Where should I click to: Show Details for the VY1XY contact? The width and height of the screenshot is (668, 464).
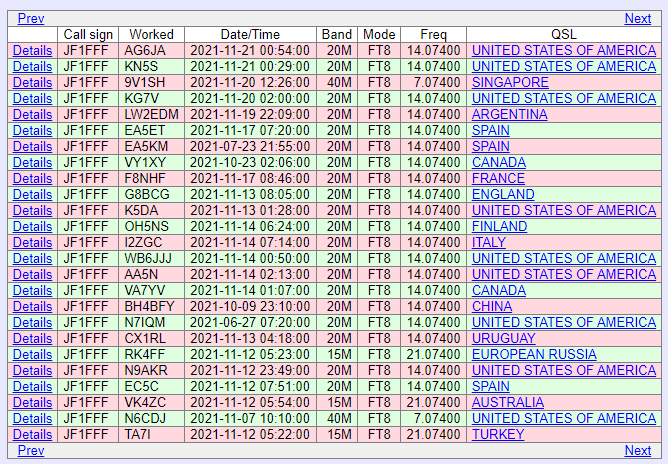[x=32, y=162]
